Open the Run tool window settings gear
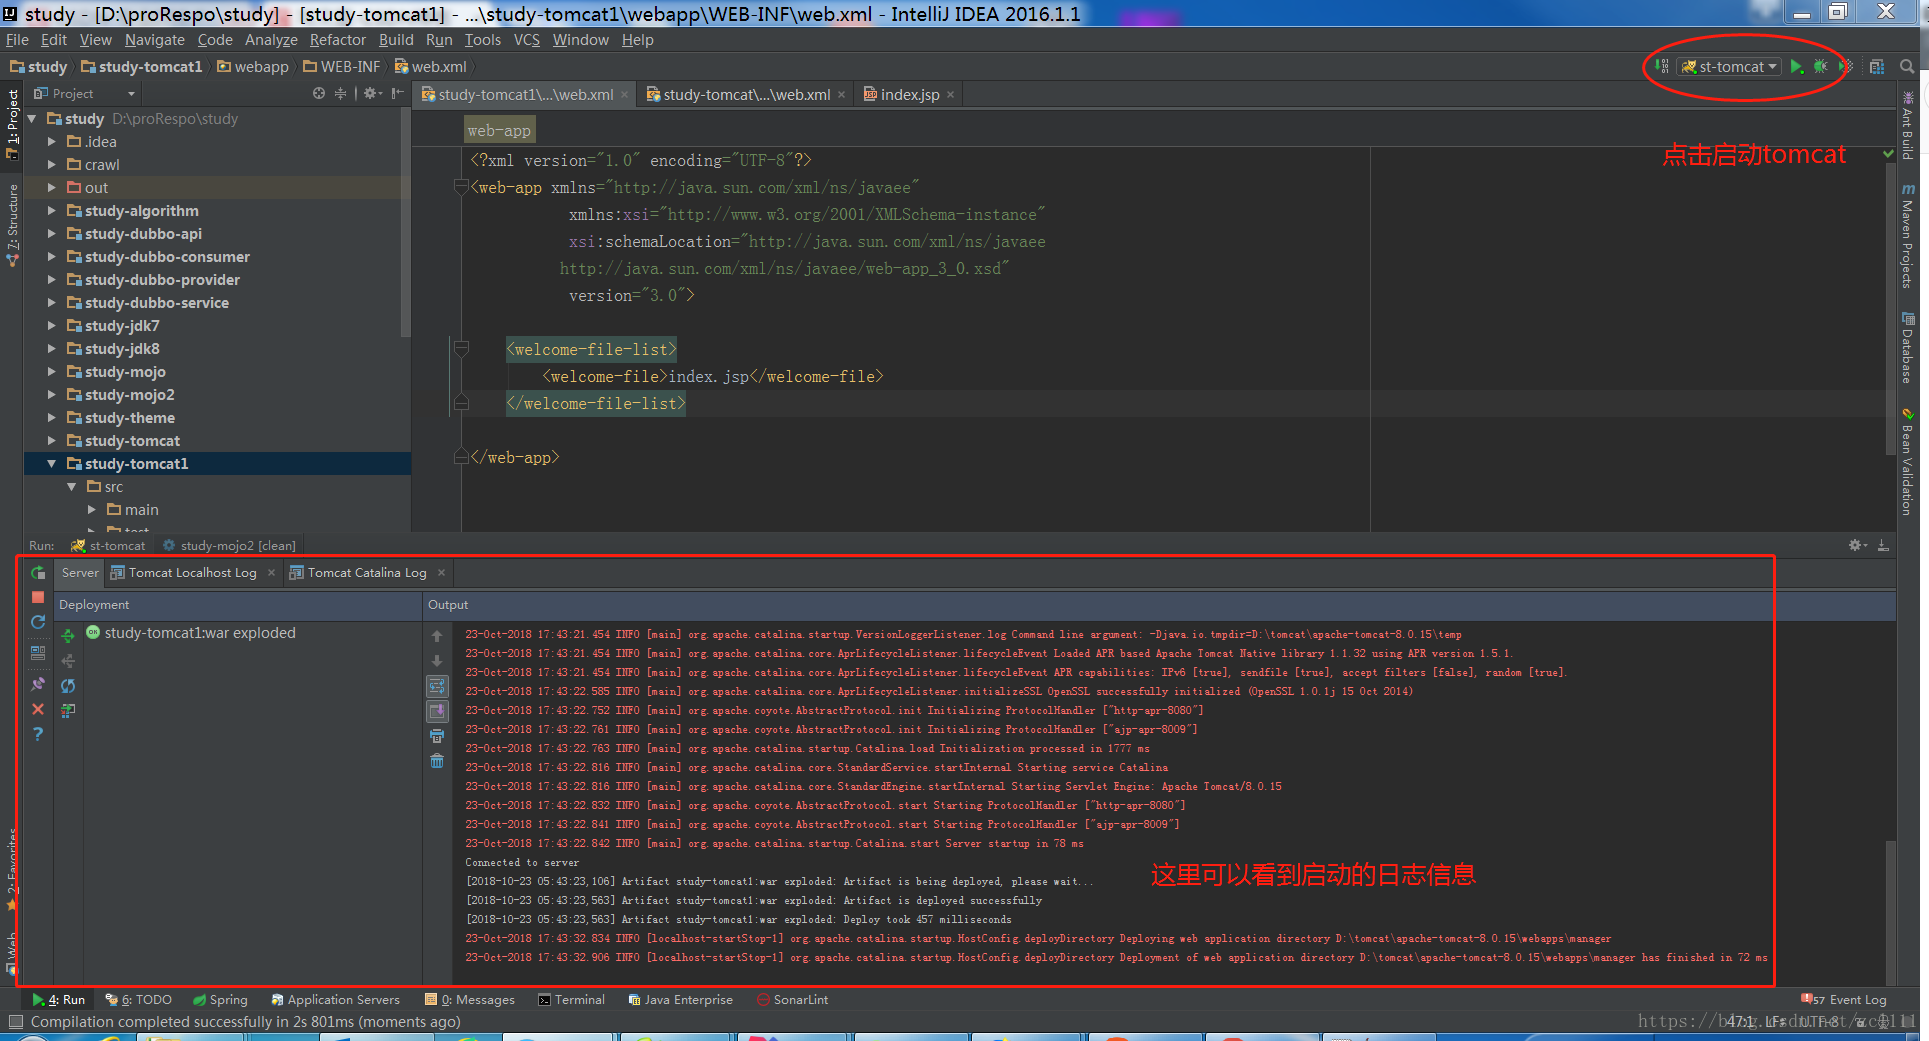 tap(1856, 545)
